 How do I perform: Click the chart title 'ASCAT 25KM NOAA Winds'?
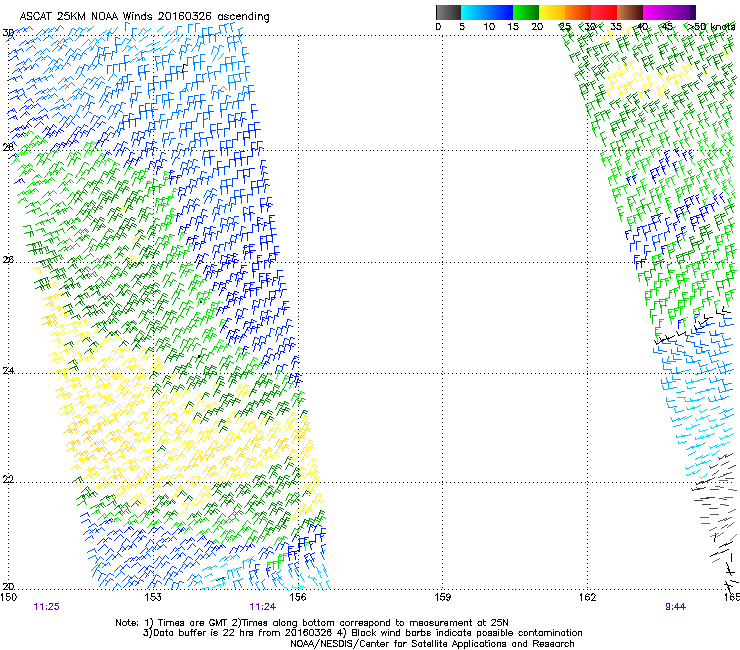[x=87, y=17]
